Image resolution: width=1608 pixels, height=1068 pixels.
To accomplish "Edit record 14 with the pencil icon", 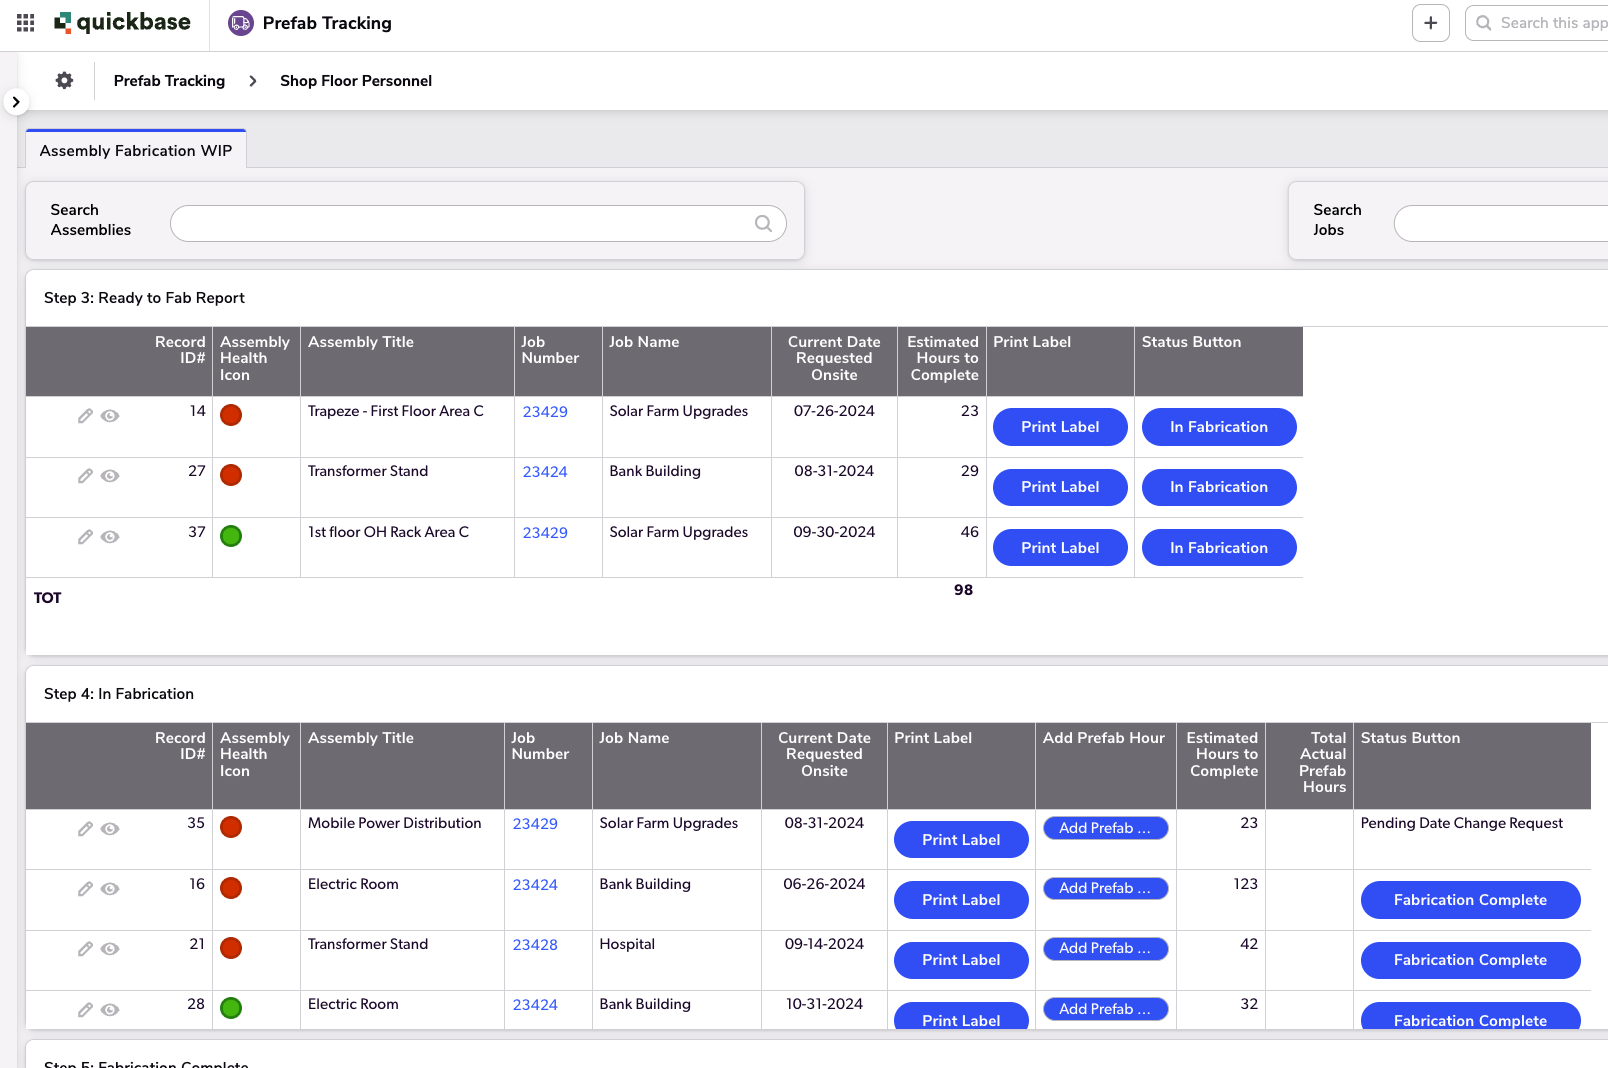I will [84, 416].
